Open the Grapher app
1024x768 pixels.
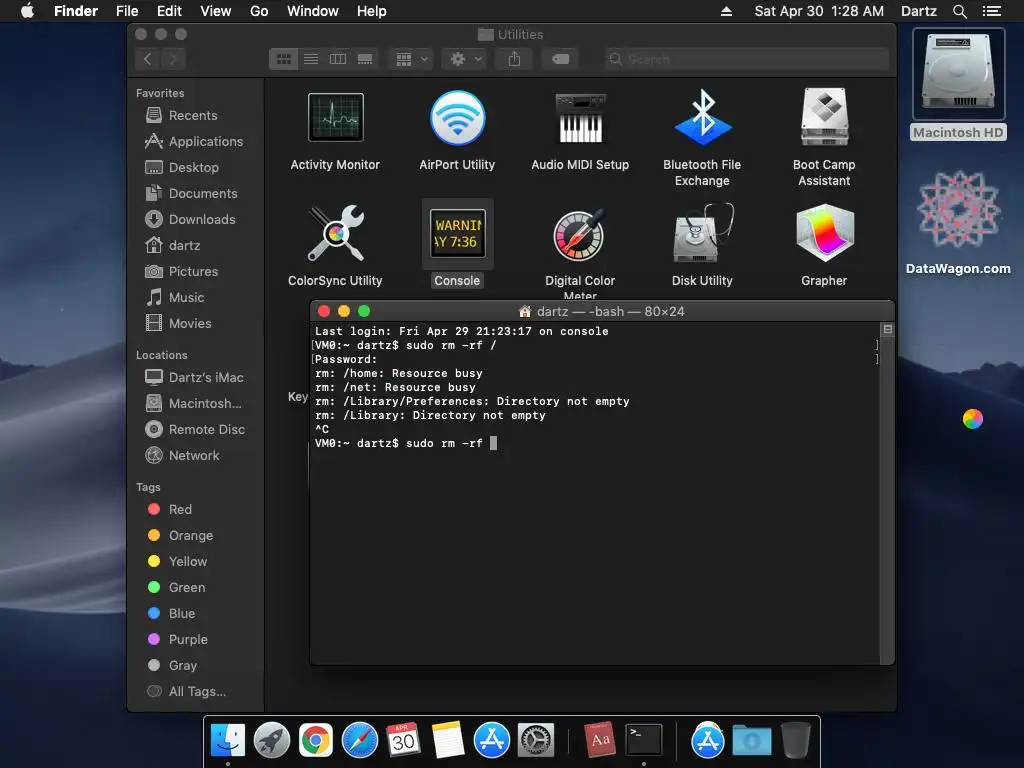[824, 233]
